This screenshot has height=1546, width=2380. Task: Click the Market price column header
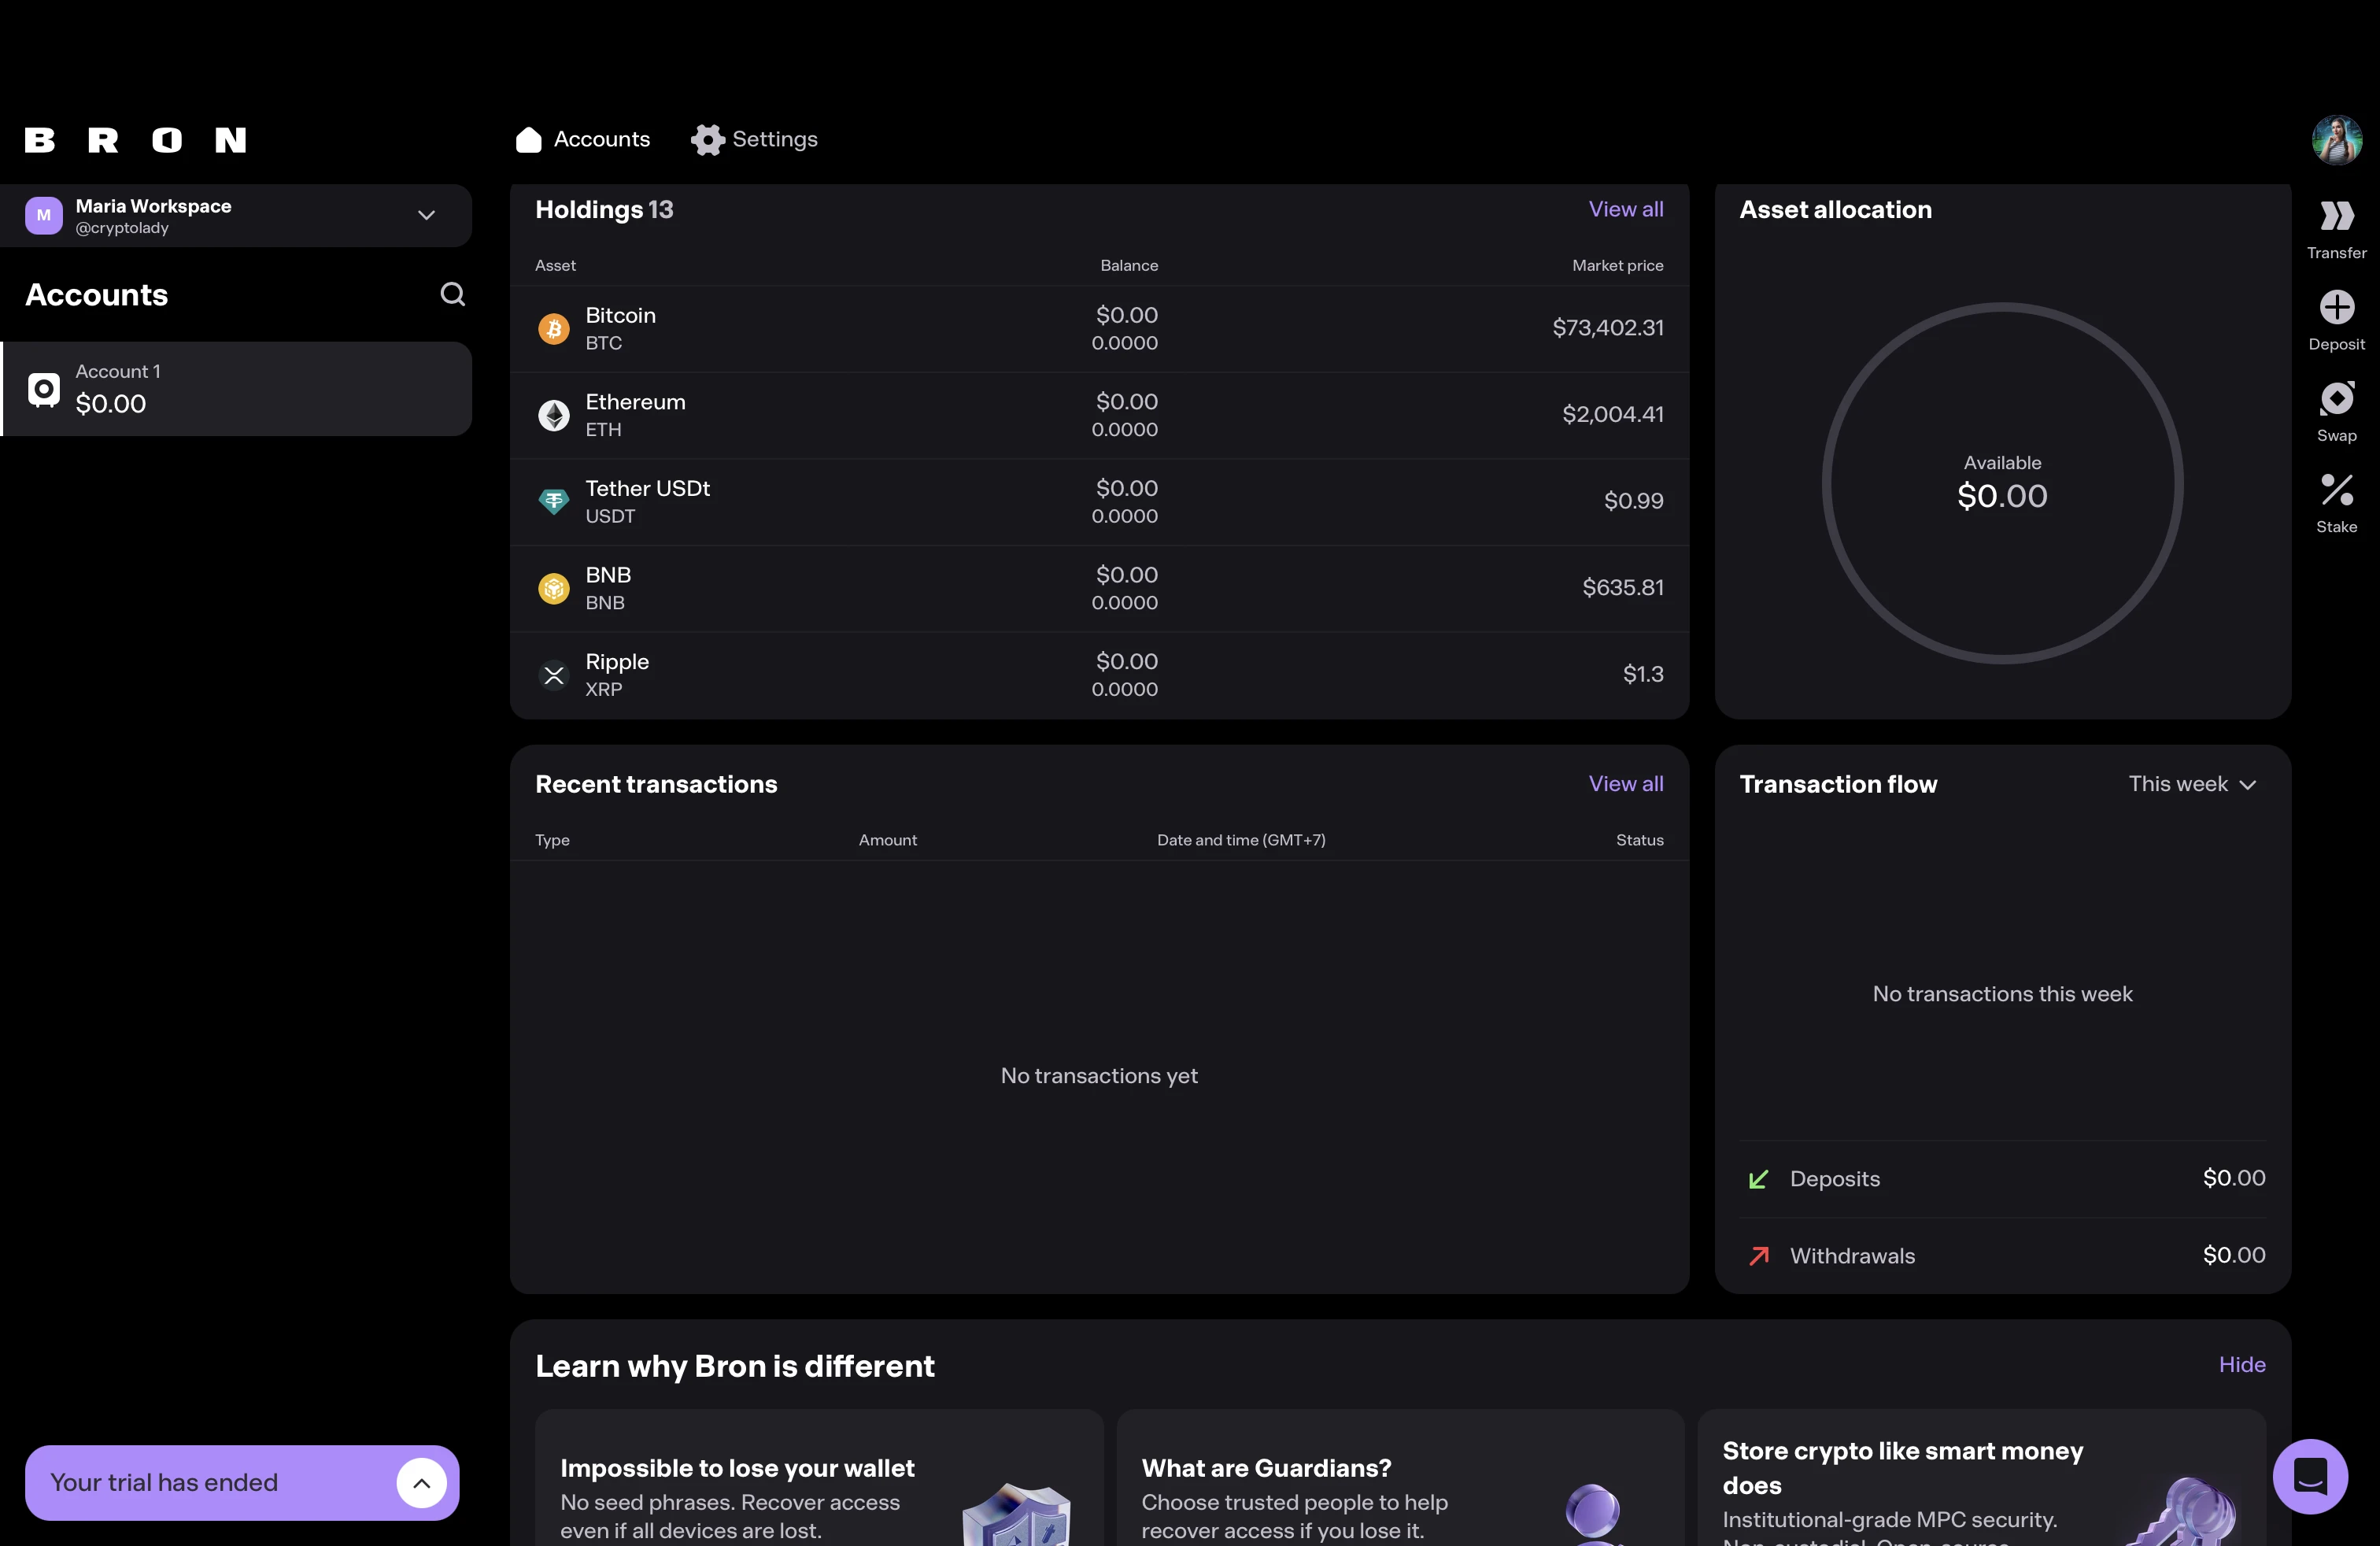(x=1617, y=265)
